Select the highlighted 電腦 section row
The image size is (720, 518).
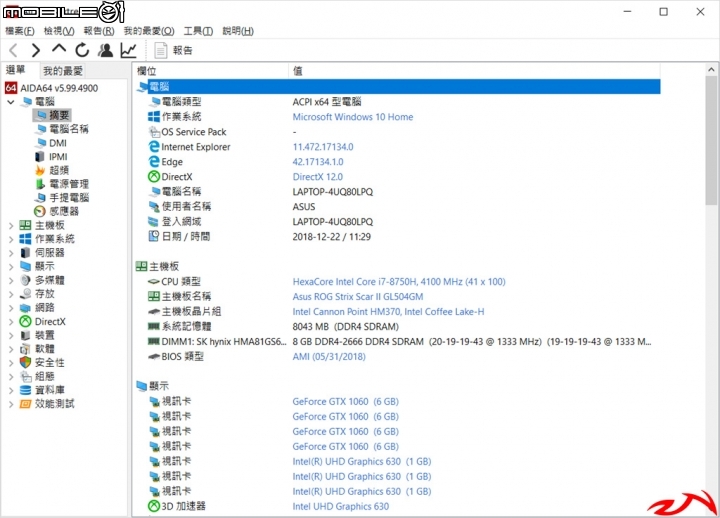coord(398,86)
